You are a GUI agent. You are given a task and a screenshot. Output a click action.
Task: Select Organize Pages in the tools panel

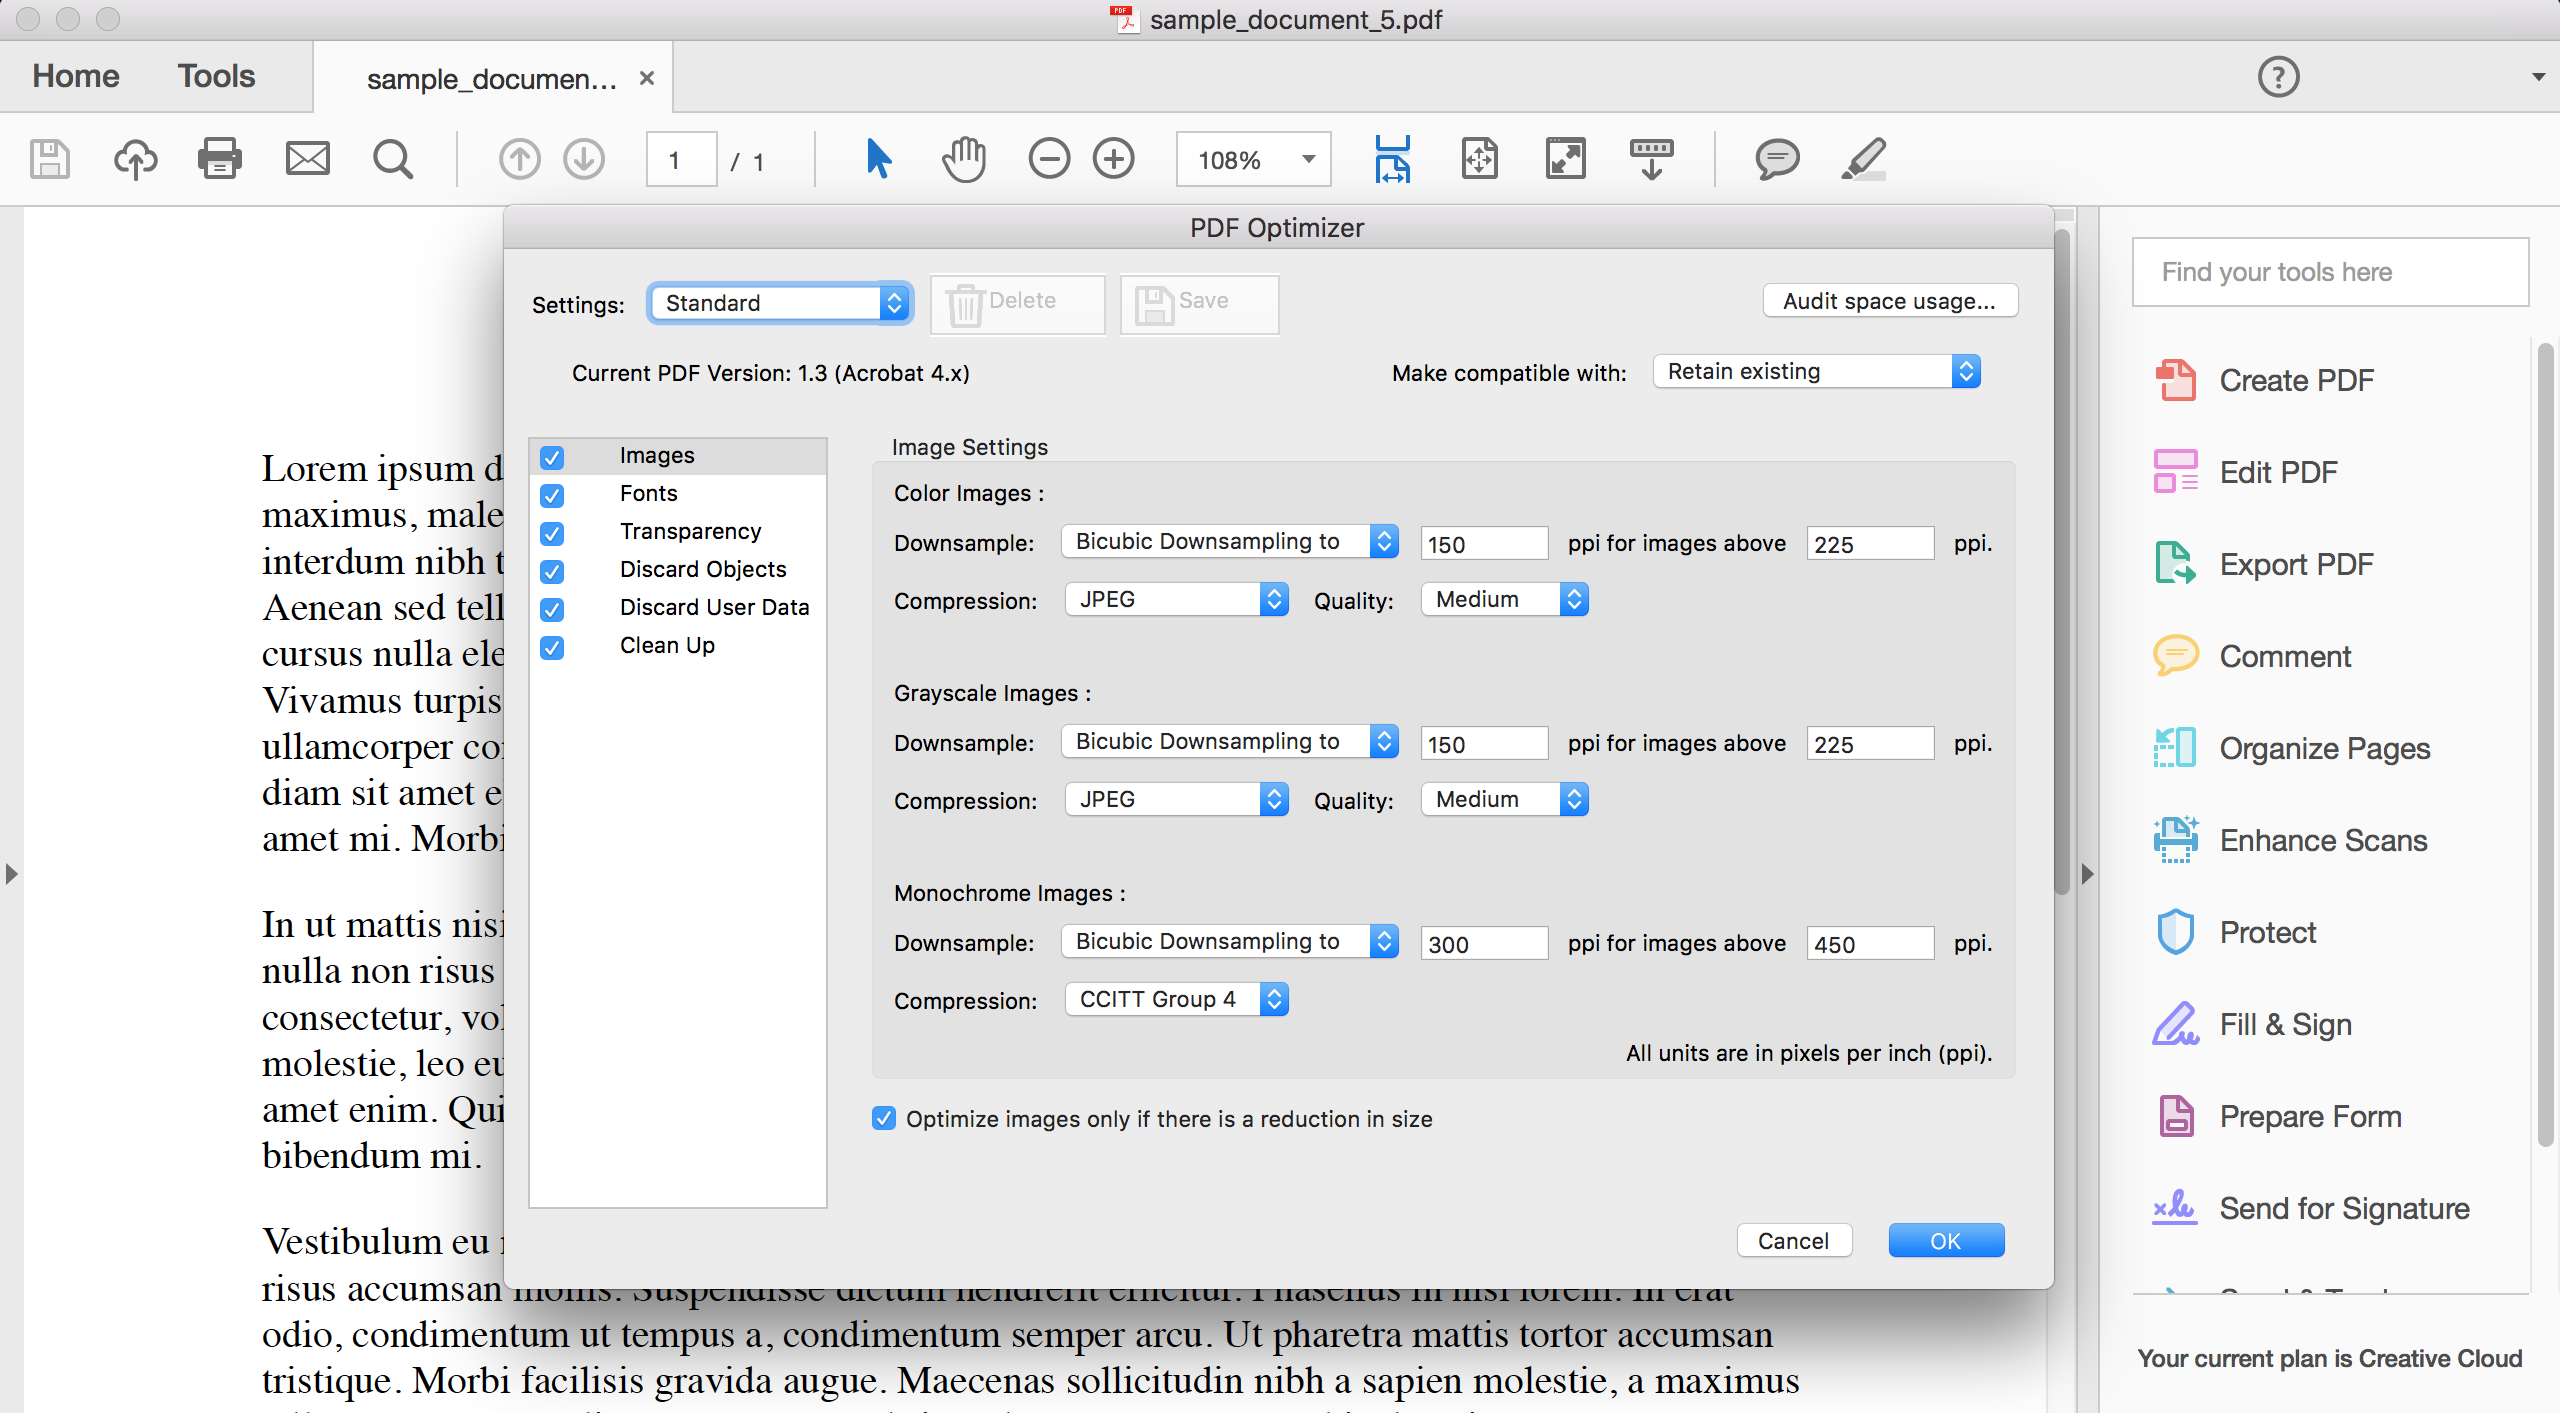(2325, 748)
